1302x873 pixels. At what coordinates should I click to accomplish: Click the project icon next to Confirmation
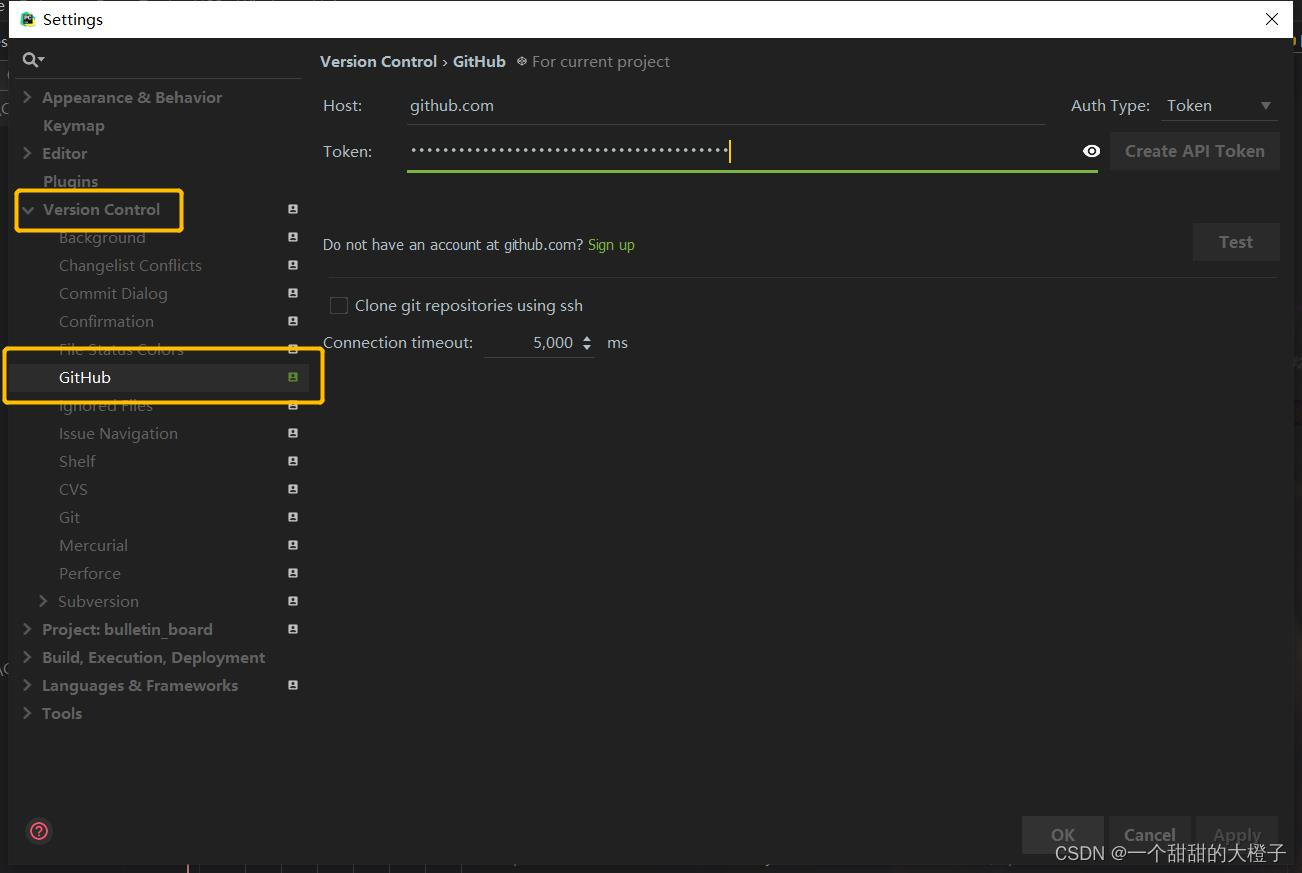click(293, 321)
